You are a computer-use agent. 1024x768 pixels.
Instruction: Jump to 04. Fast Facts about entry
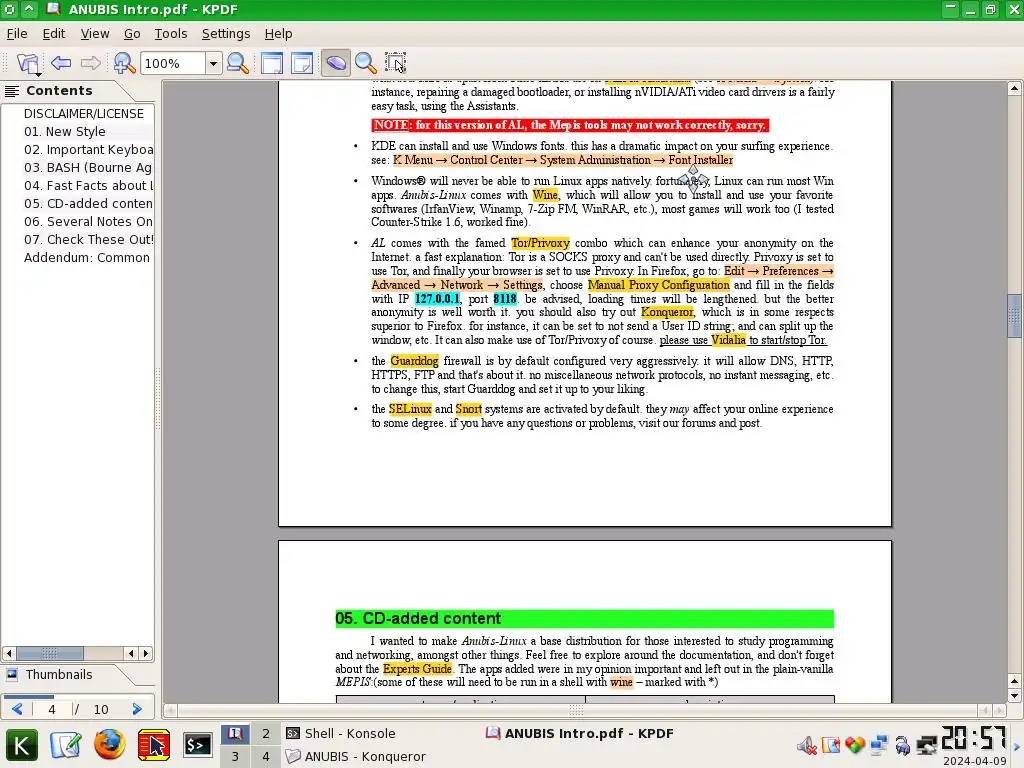(88, 185)
